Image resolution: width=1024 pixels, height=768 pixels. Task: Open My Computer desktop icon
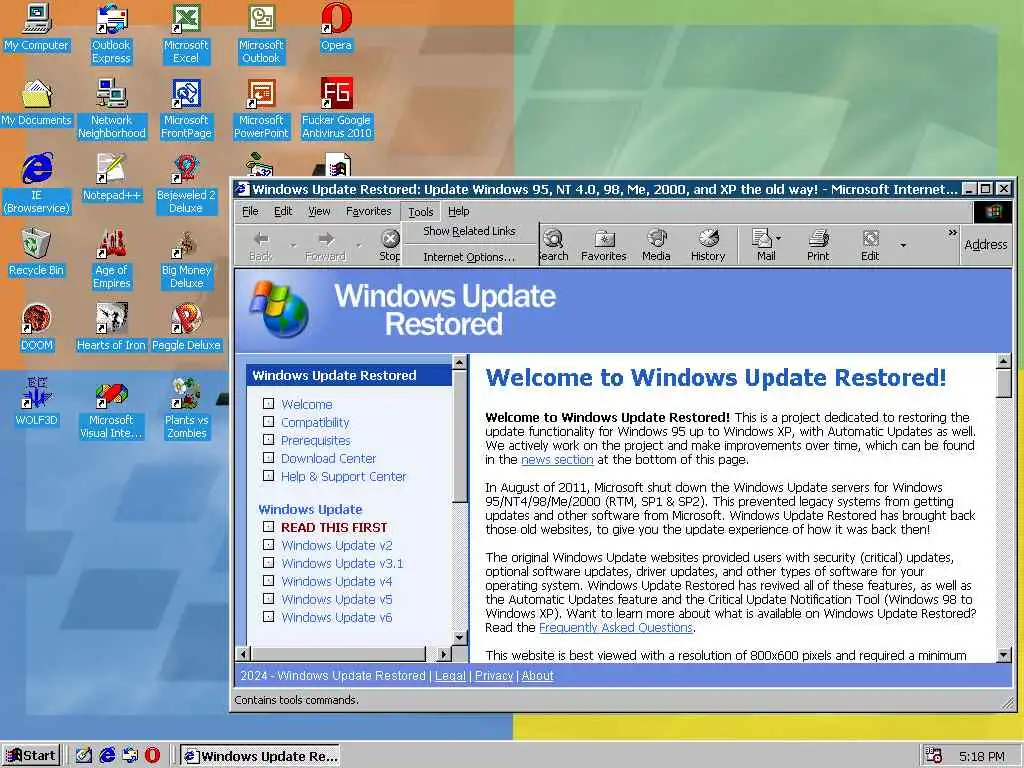[37, 27]
